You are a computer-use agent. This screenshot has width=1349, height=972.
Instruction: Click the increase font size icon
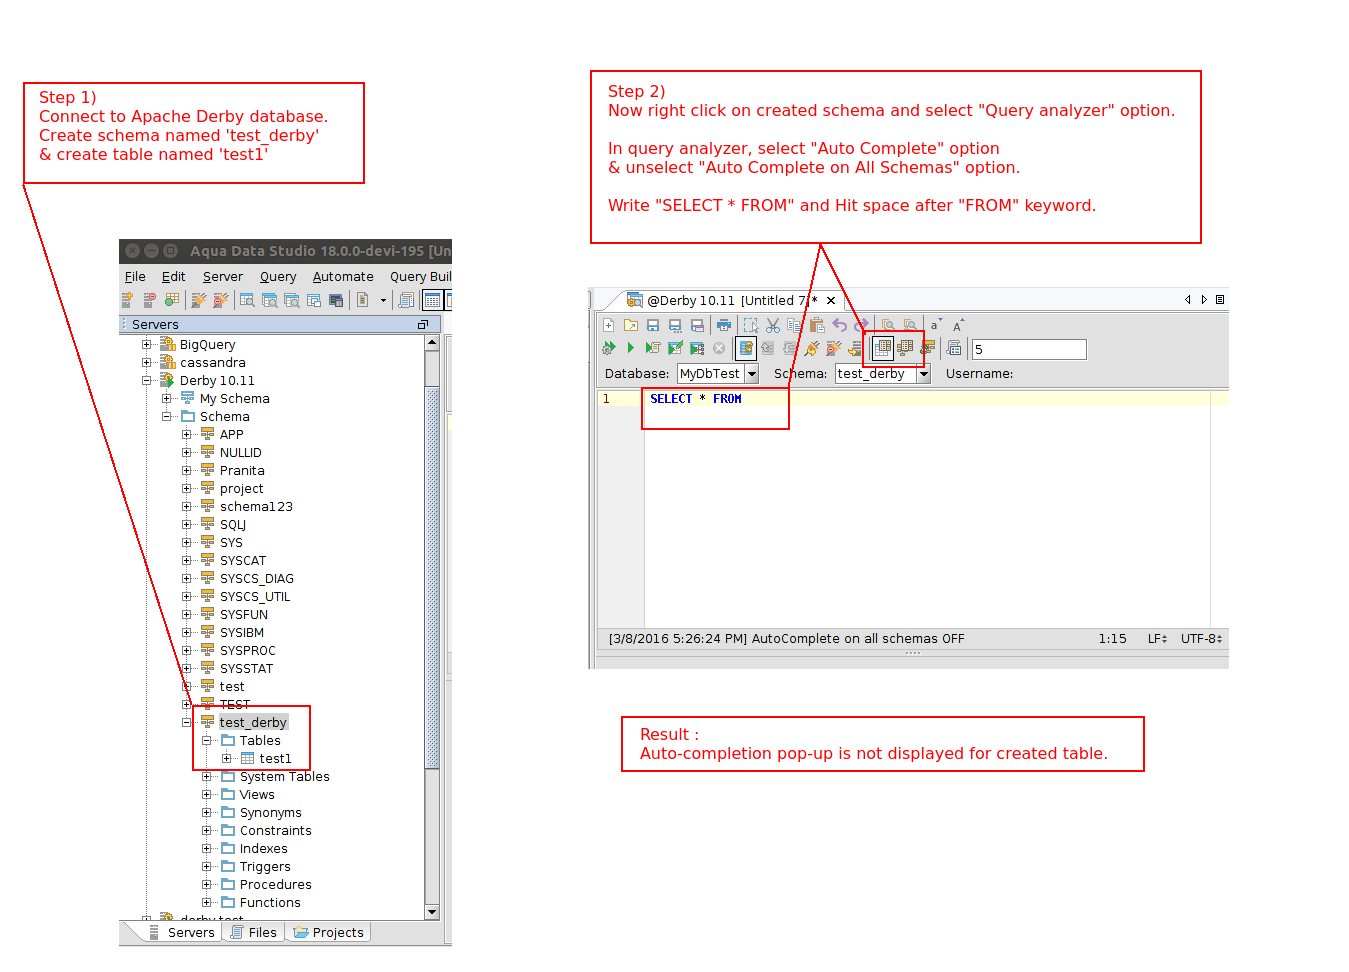pos(958,325)
